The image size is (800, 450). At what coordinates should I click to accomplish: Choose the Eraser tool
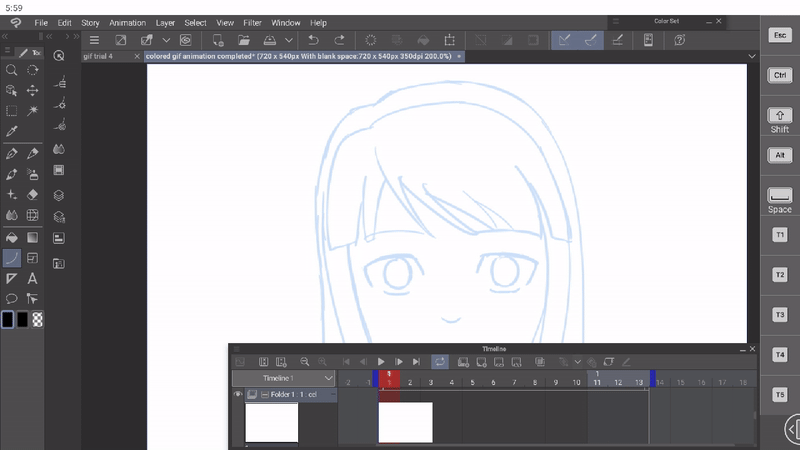pos(32,195)
